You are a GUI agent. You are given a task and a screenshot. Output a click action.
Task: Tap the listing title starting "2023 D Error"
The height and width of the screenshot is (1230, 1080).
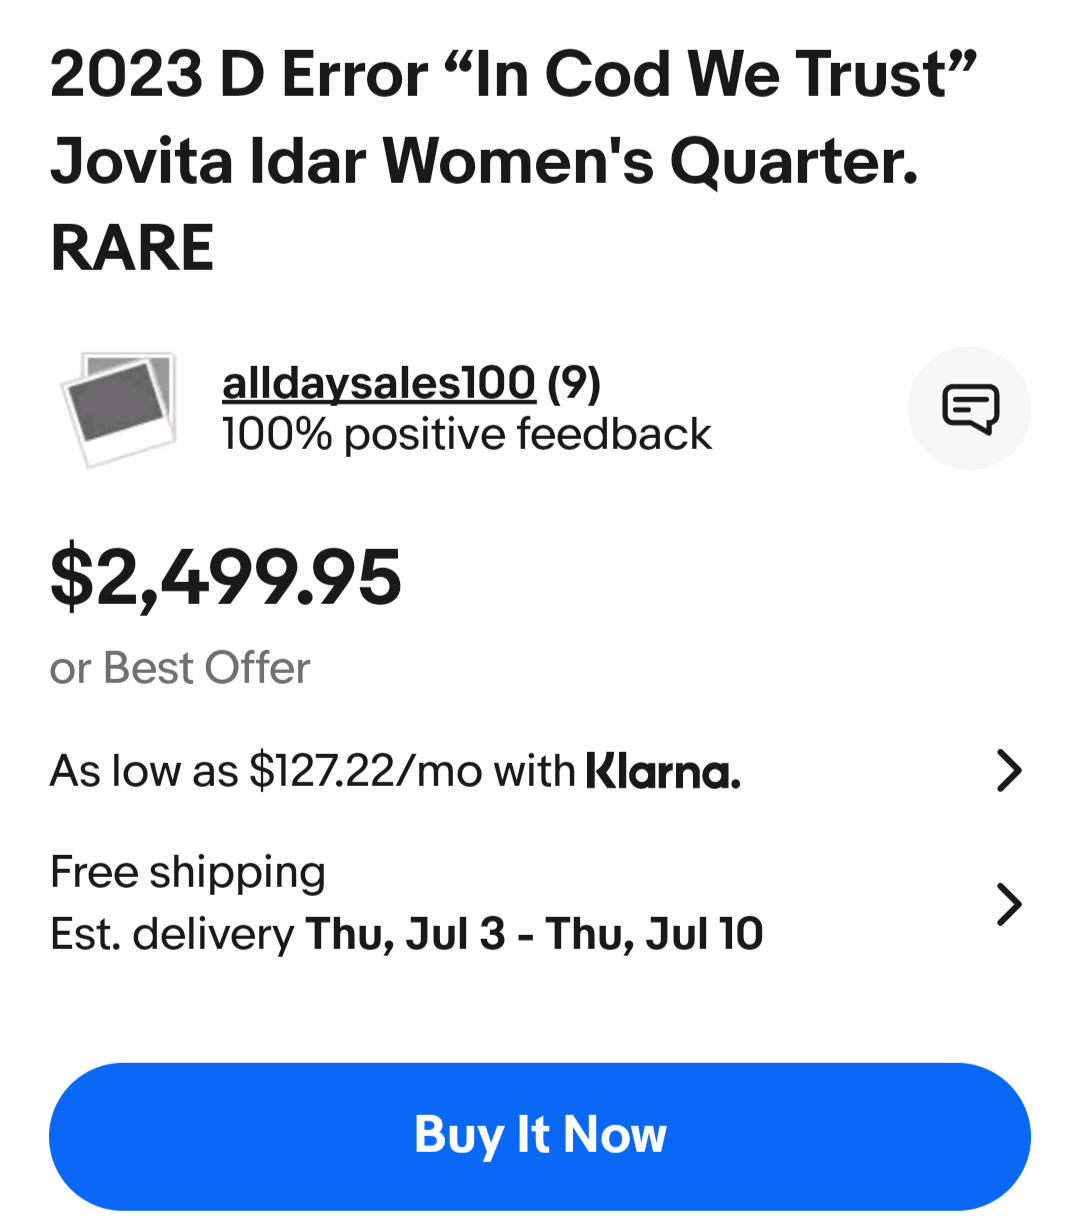(x=512, y=76)
